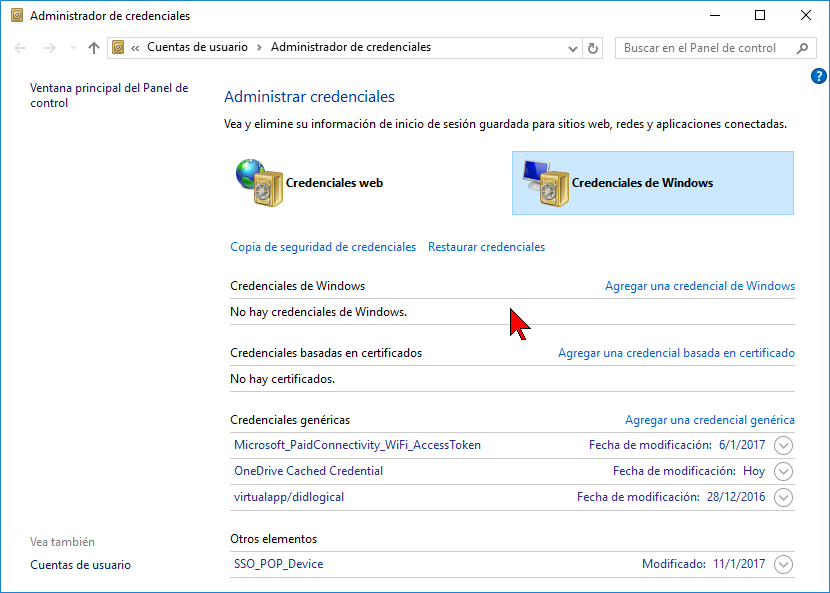Image resolution: width=830 pixels, height=593 pixels.
Task: Click the No hay credenciales de Windows text
Action: 319,312
